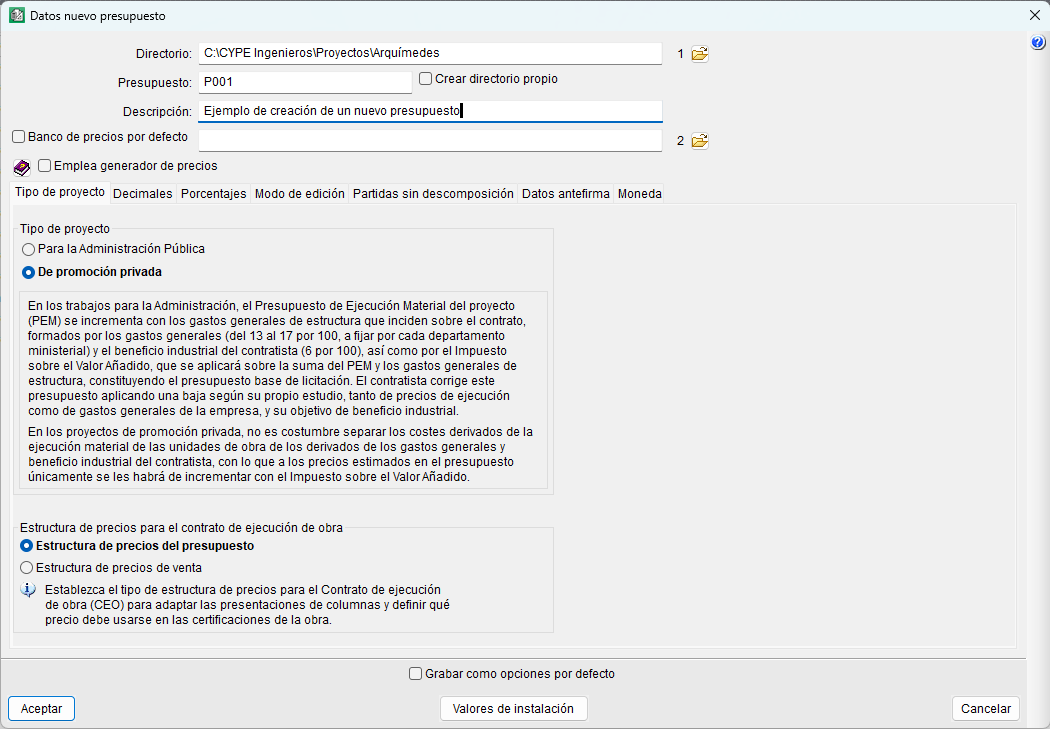
Task: Click the empty Banco de precios field
Action: point(430,141)
